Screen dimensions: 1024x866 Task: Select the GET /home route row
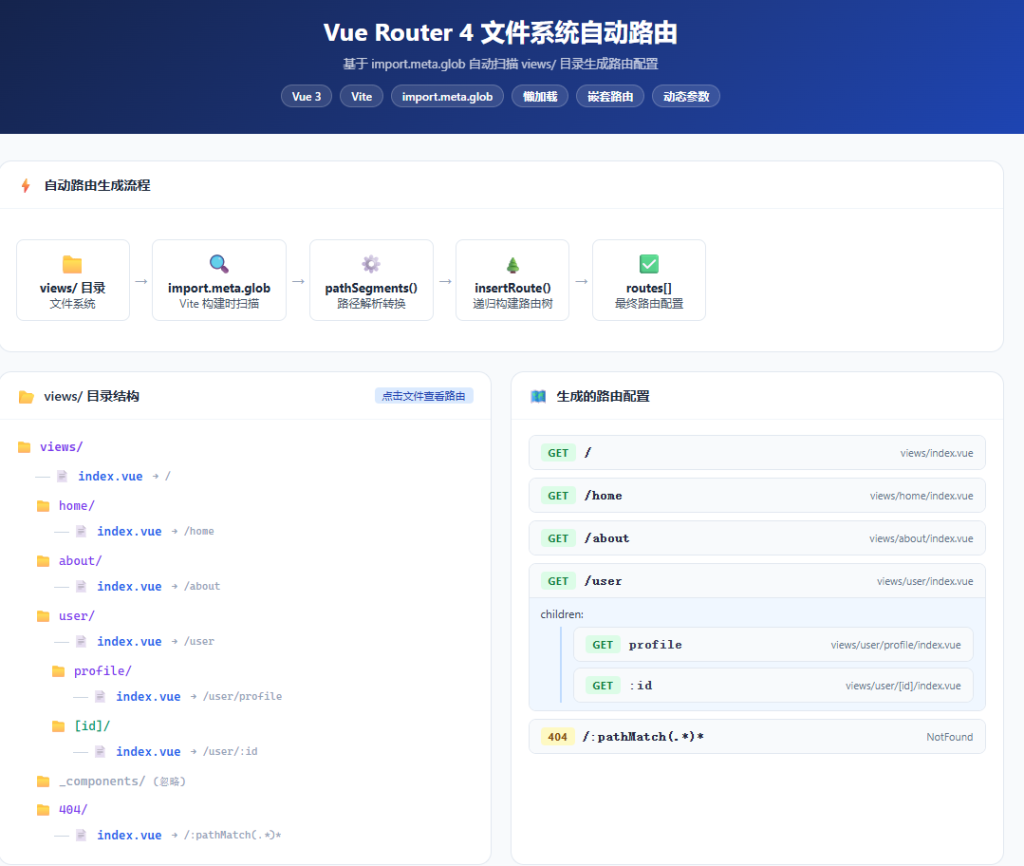(757, 495)
